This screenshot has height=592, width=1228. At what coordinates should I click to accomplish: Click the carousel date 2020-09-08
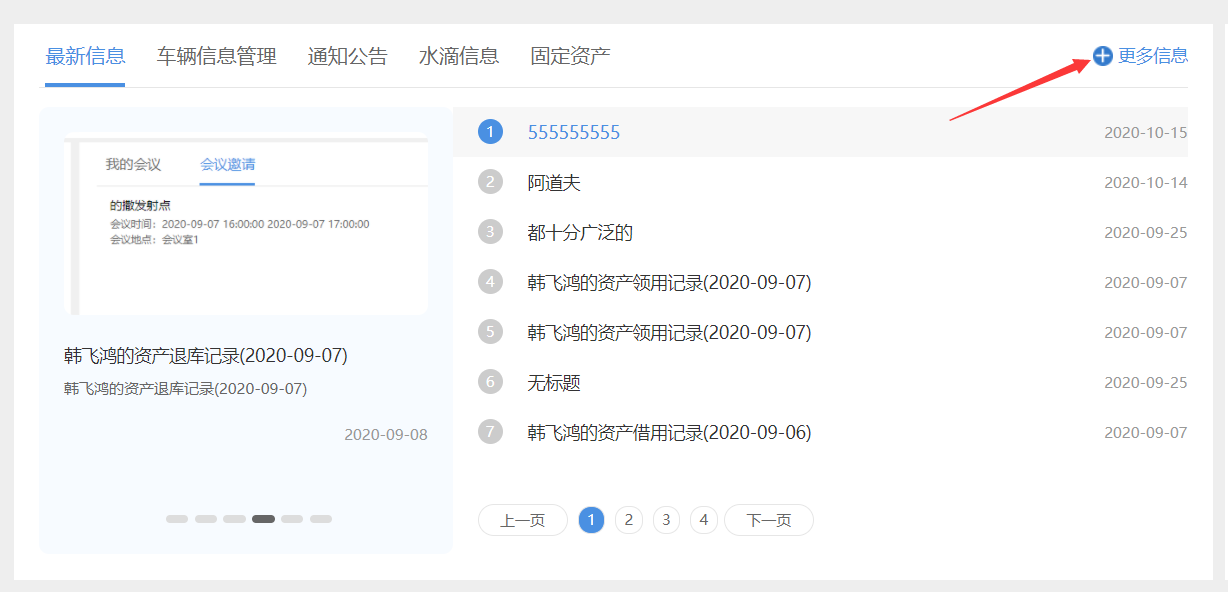tap(386, 435)
